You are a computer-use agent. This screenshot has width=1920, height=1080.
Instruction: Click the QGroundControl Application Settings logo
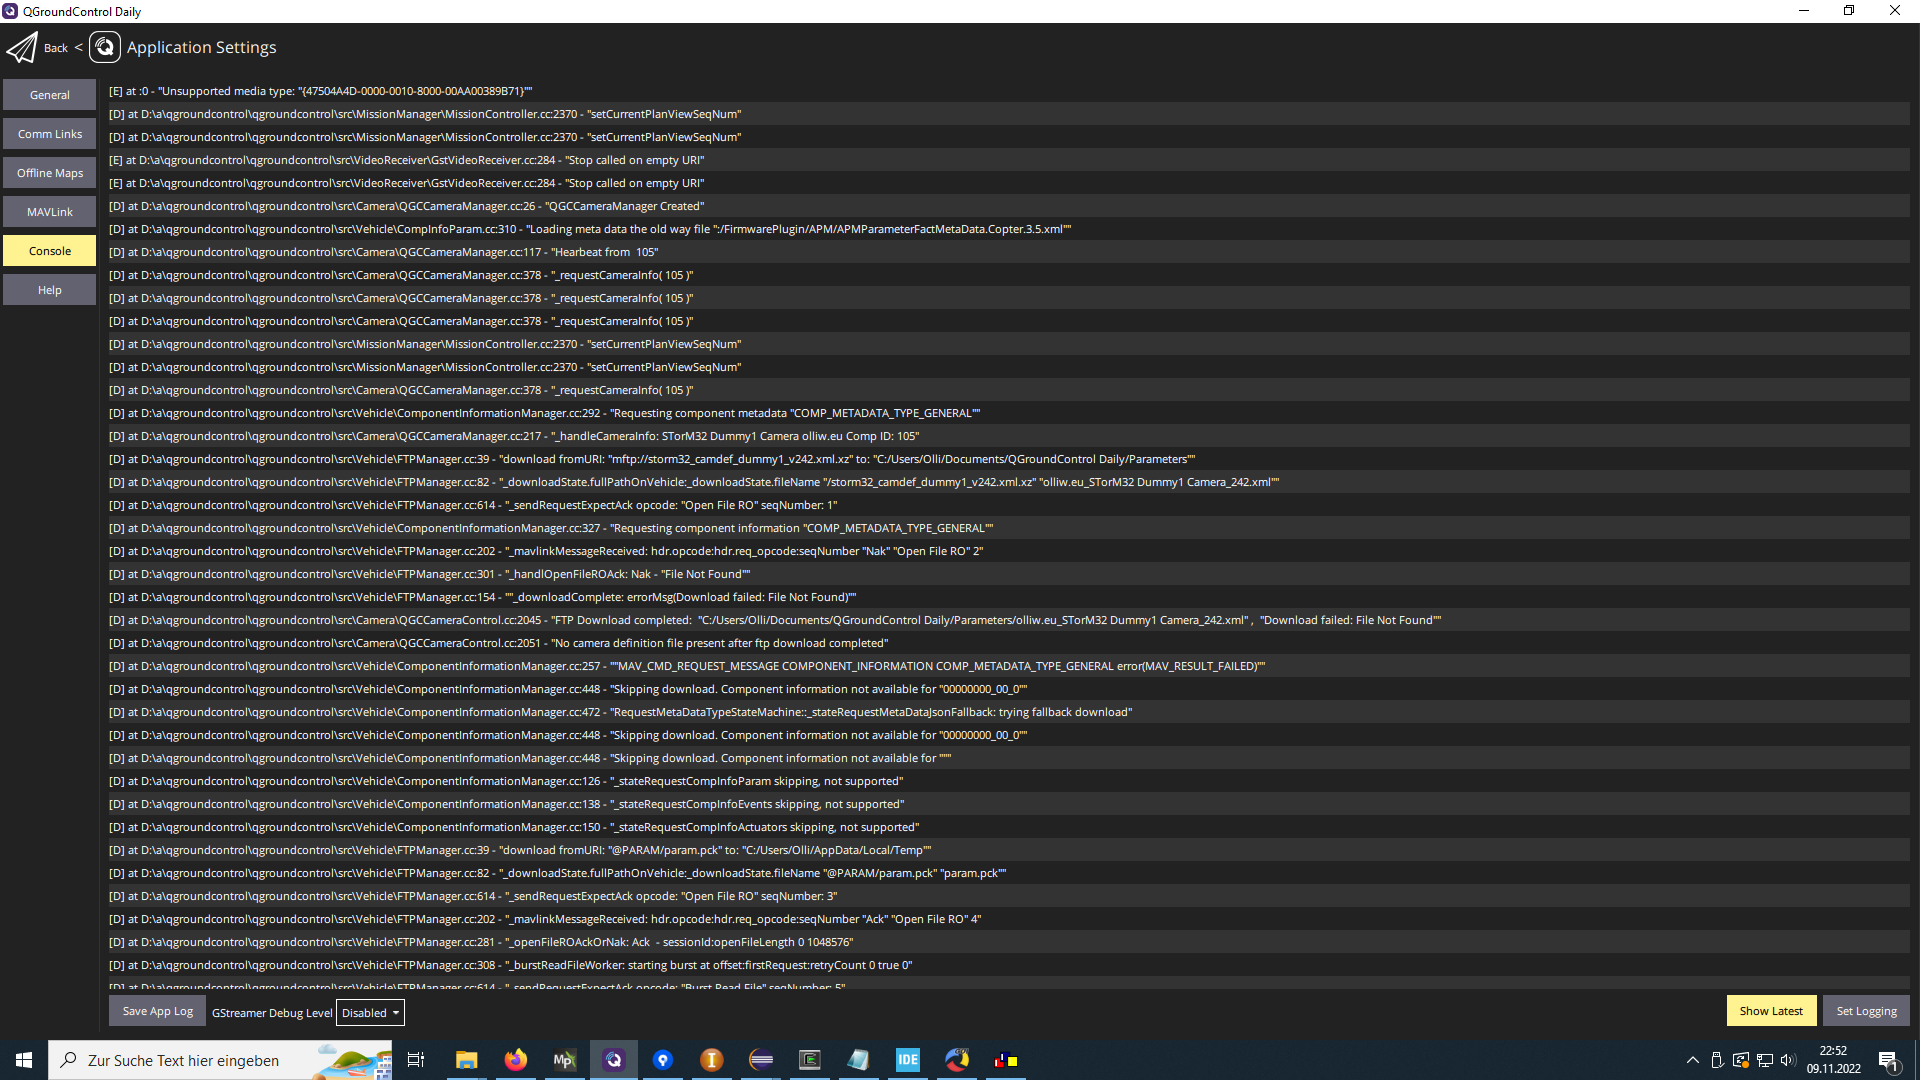point(105,47)
